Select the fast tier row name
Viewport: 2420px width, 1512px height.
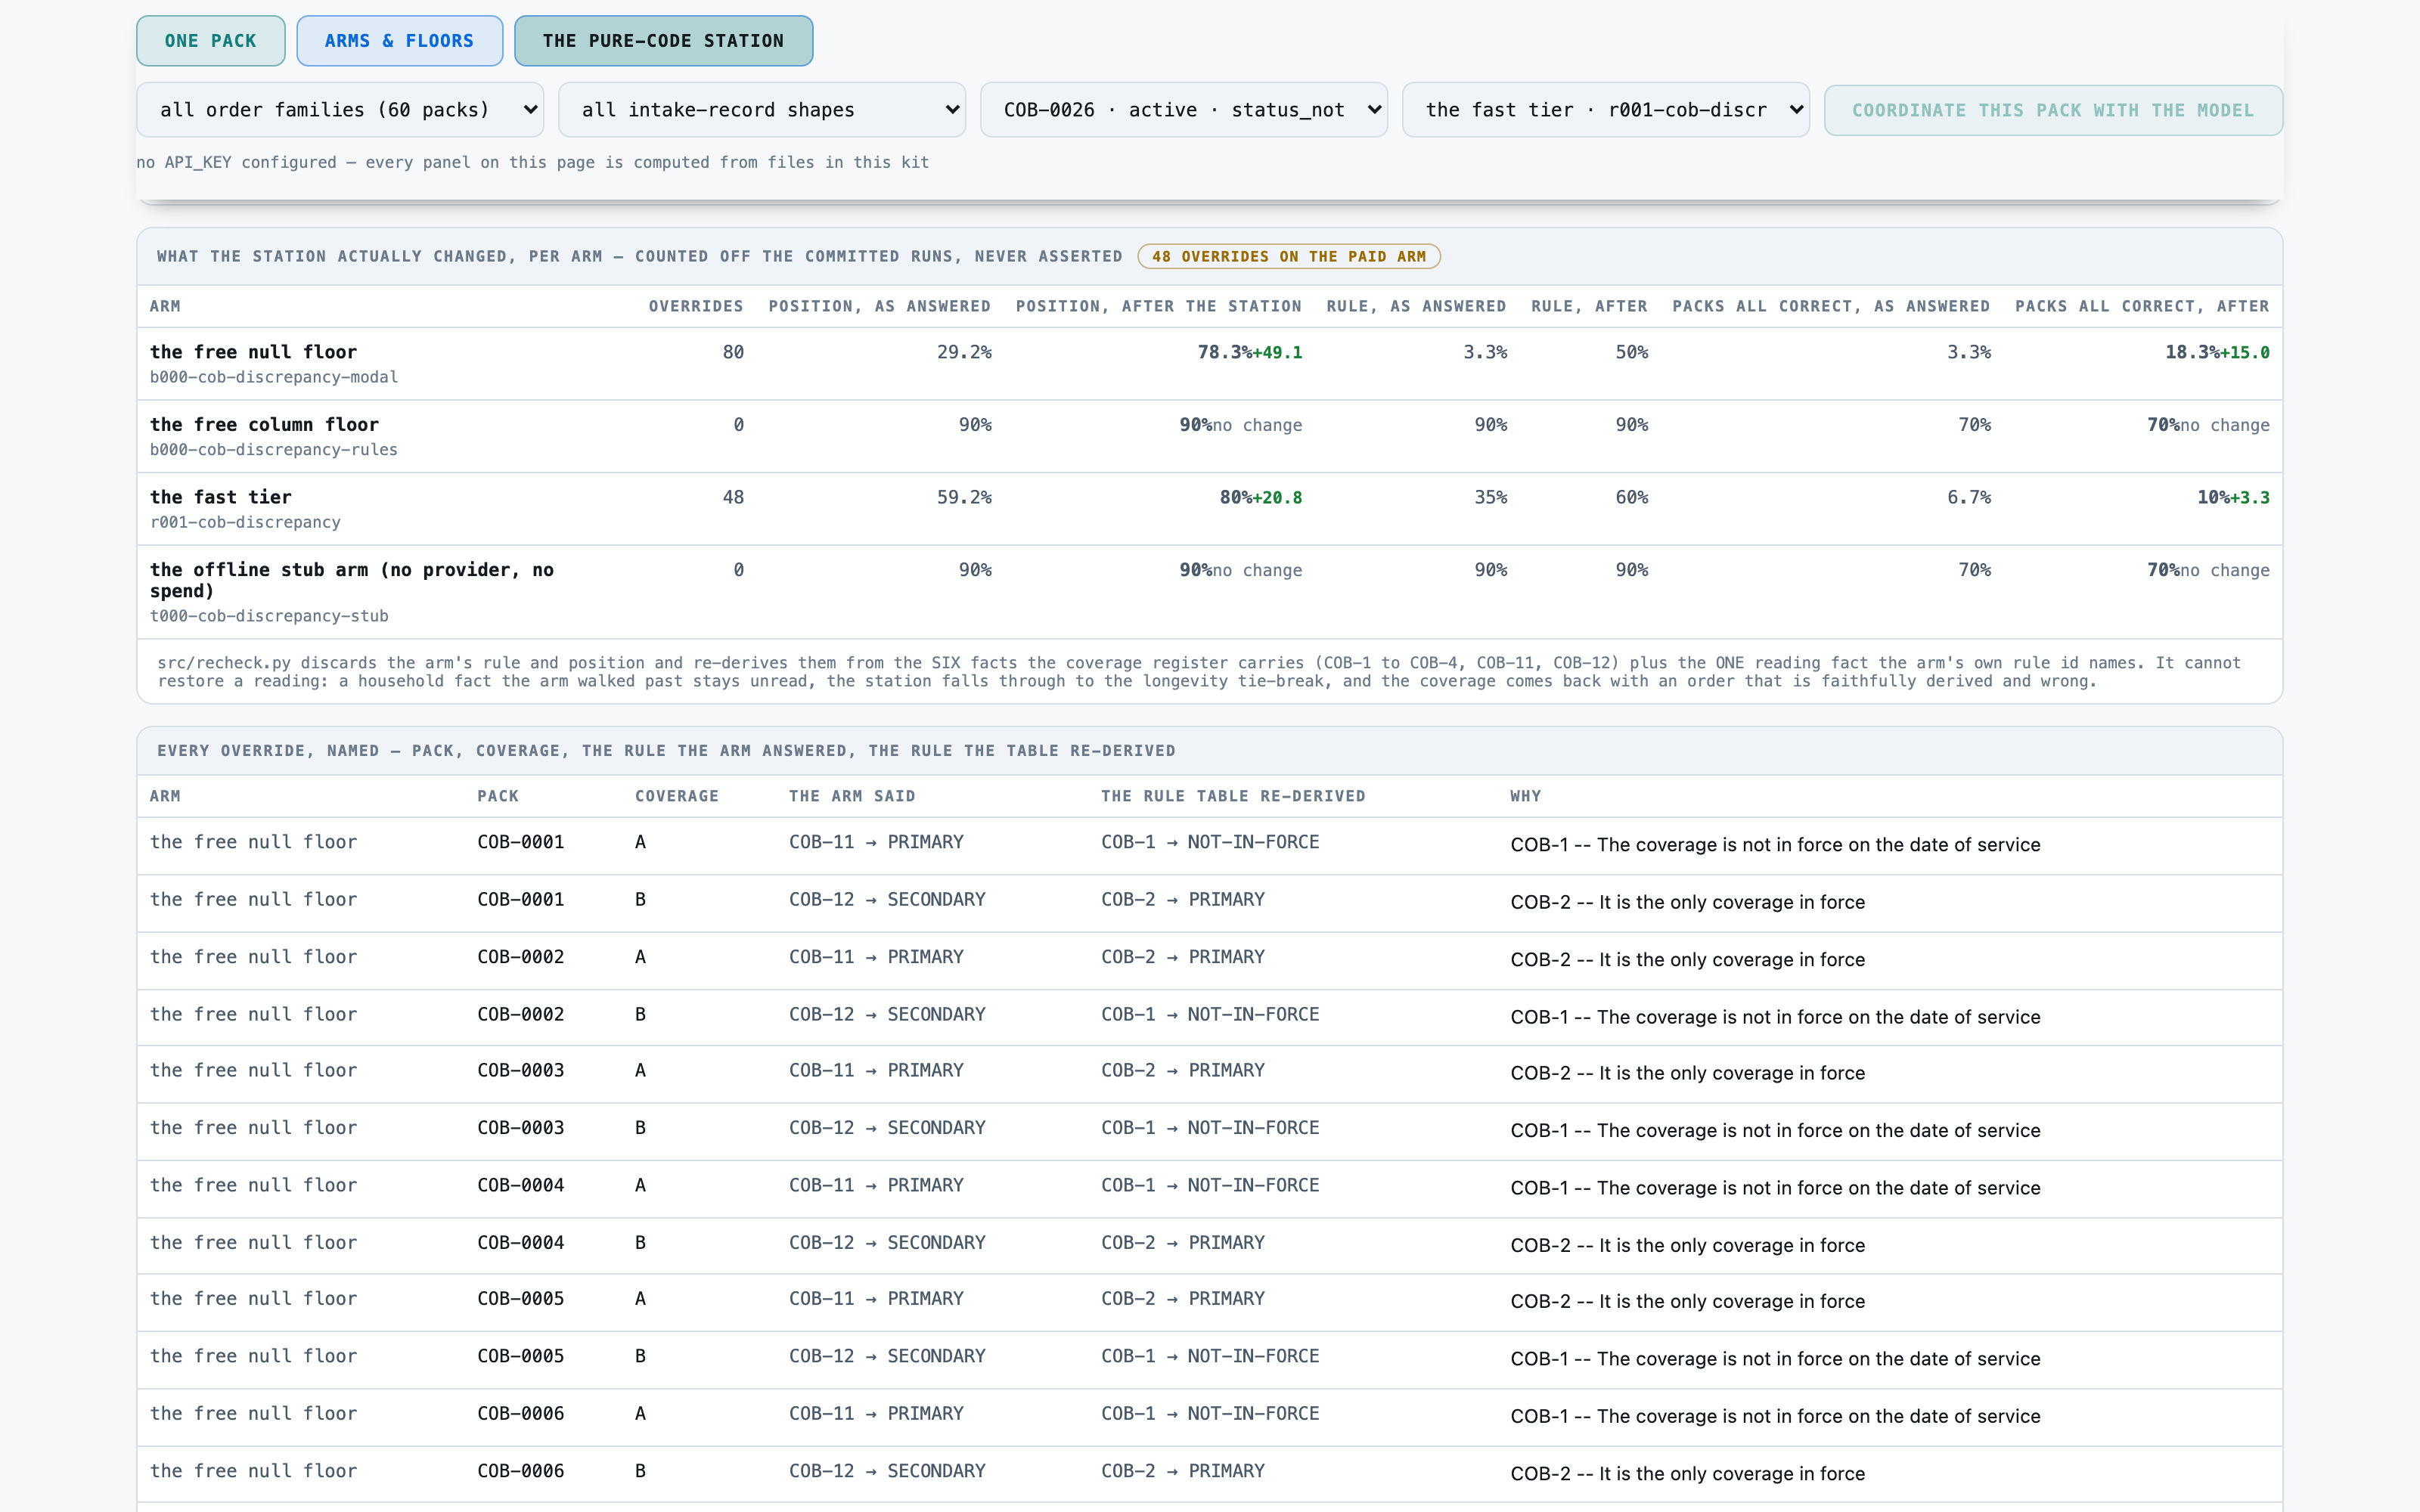point(221,497)
